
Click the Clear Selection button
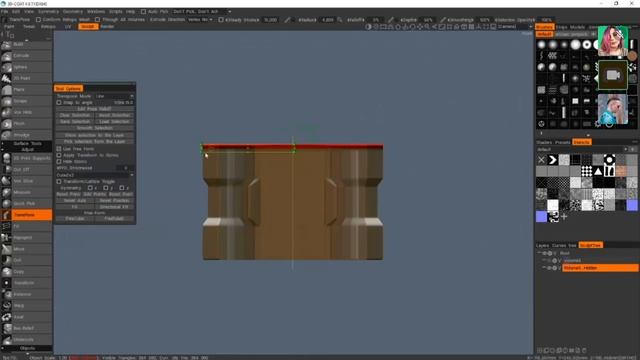[75, 115]
